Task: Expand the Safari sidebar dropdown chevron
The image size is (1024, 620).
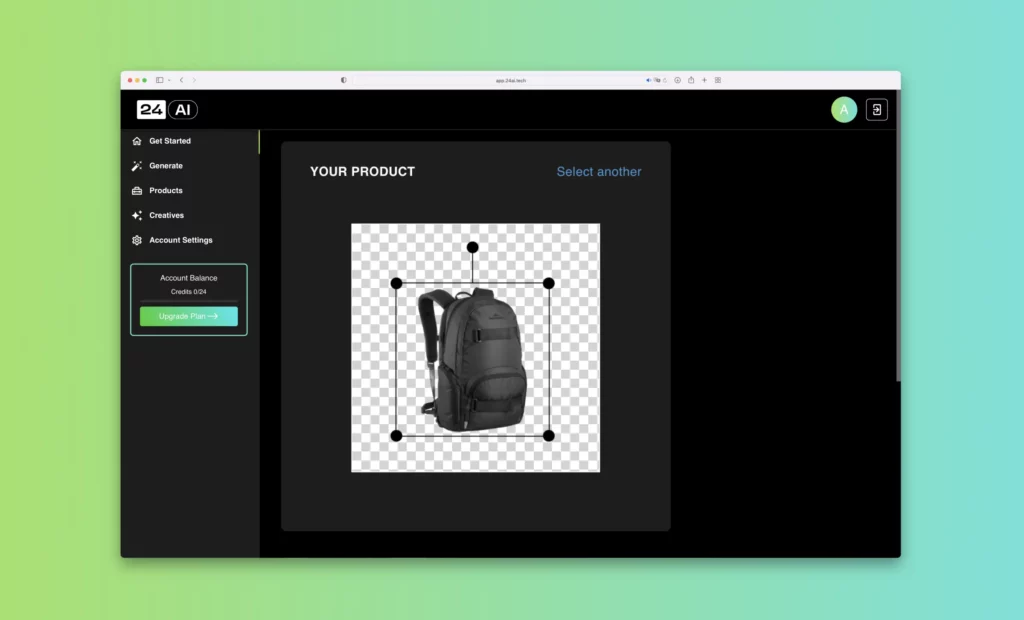Action: (x=169, y=80)
